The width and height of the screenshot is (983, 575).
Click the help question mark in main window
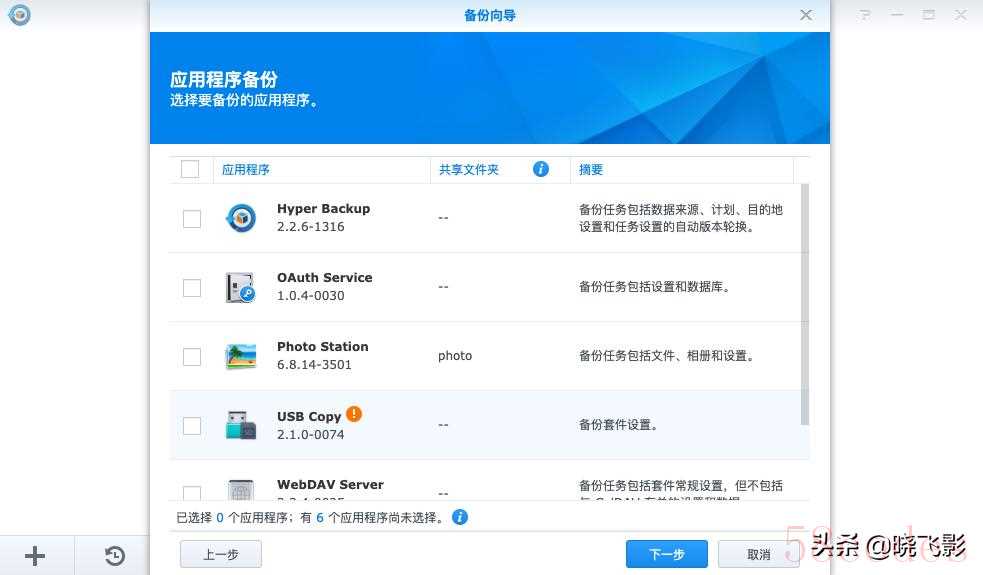tap(865, 14)
